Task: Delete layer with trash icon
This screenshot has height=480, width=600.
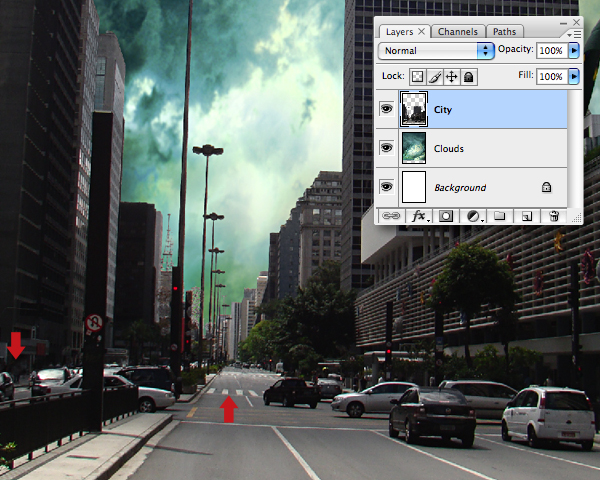Action: click(554, 216)
